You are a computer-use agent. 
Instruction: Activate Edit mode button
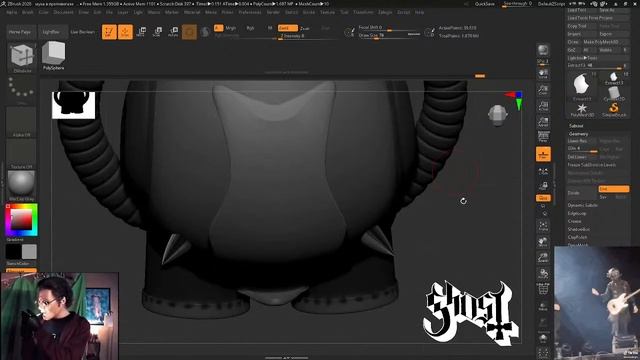coord(109,32)
